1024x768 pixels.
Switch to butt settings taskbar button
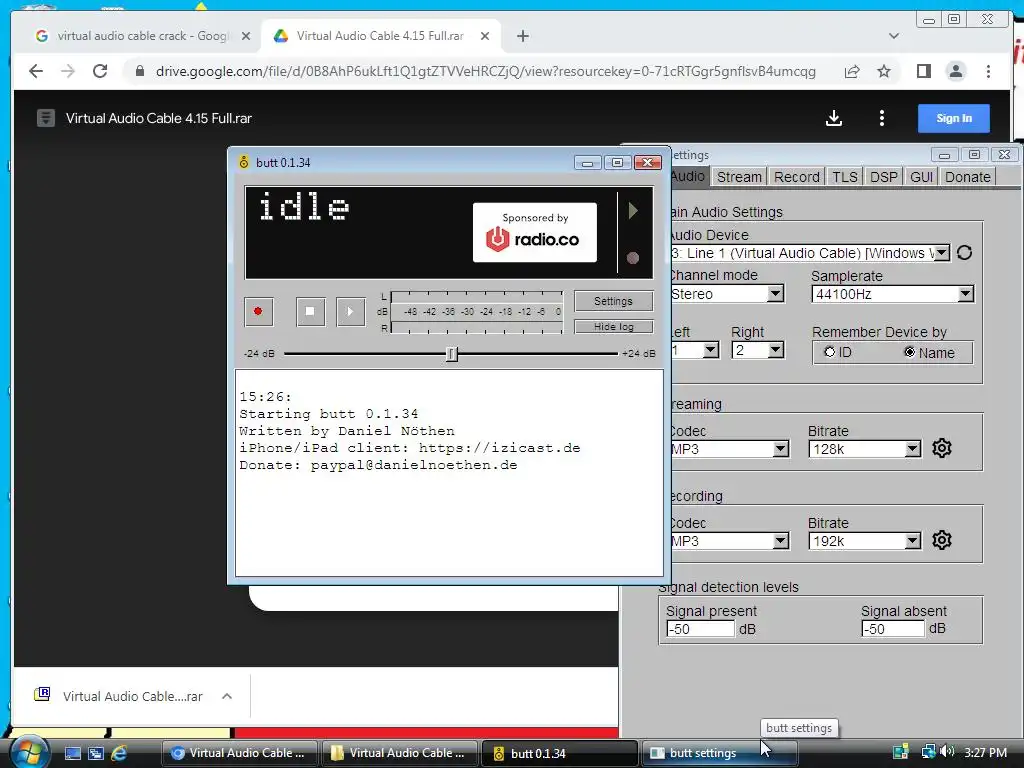pyautogui.click(x=718, y=753)
